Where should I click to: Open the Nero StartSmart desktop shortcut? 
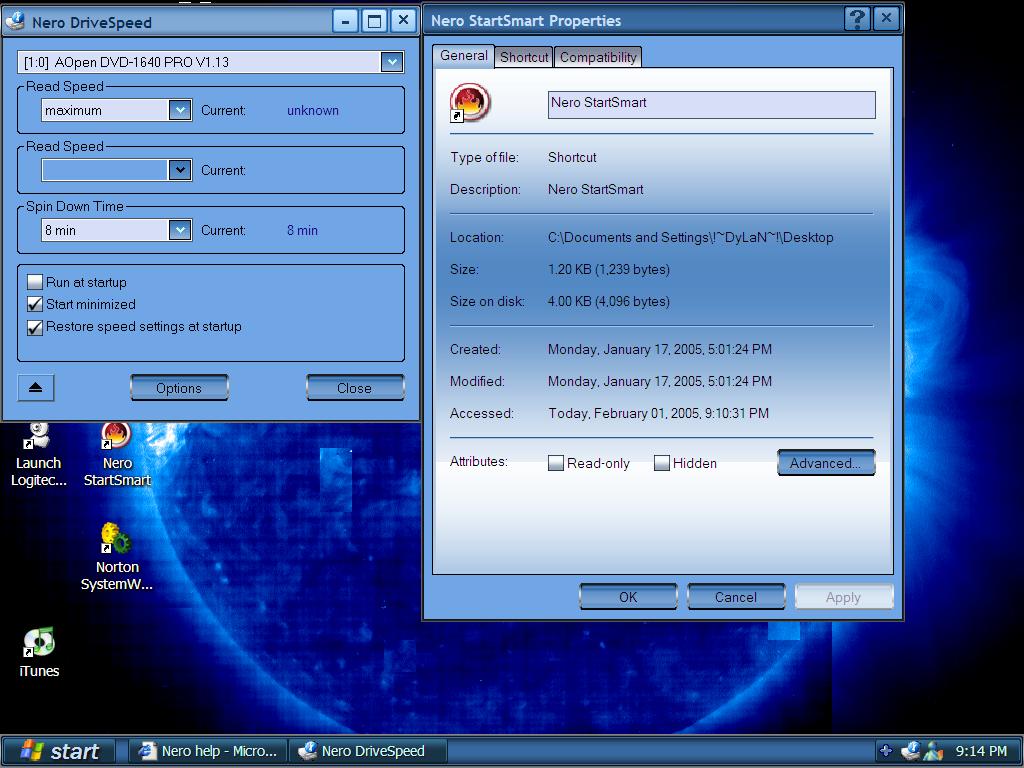click(x=117, y=438)
